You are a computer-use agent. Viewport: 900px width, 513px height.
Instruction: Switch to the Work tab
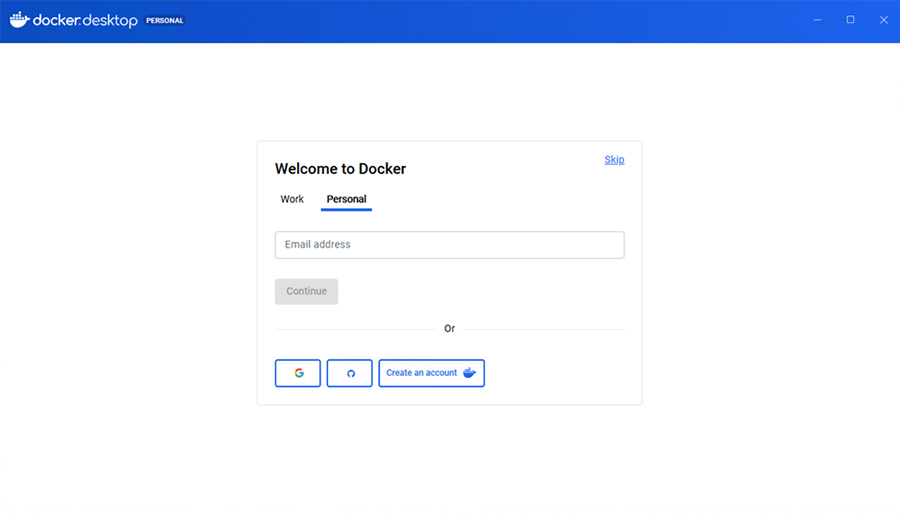[x=292, y=199]
